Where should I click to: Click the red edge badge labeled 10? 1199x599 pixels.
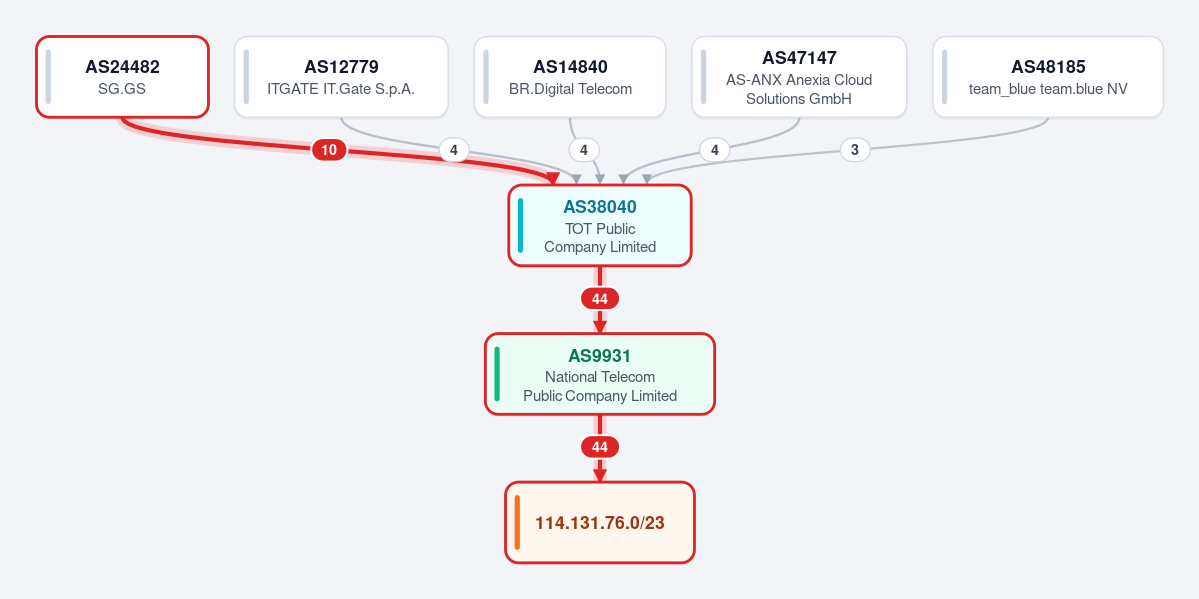click(329, 150)
